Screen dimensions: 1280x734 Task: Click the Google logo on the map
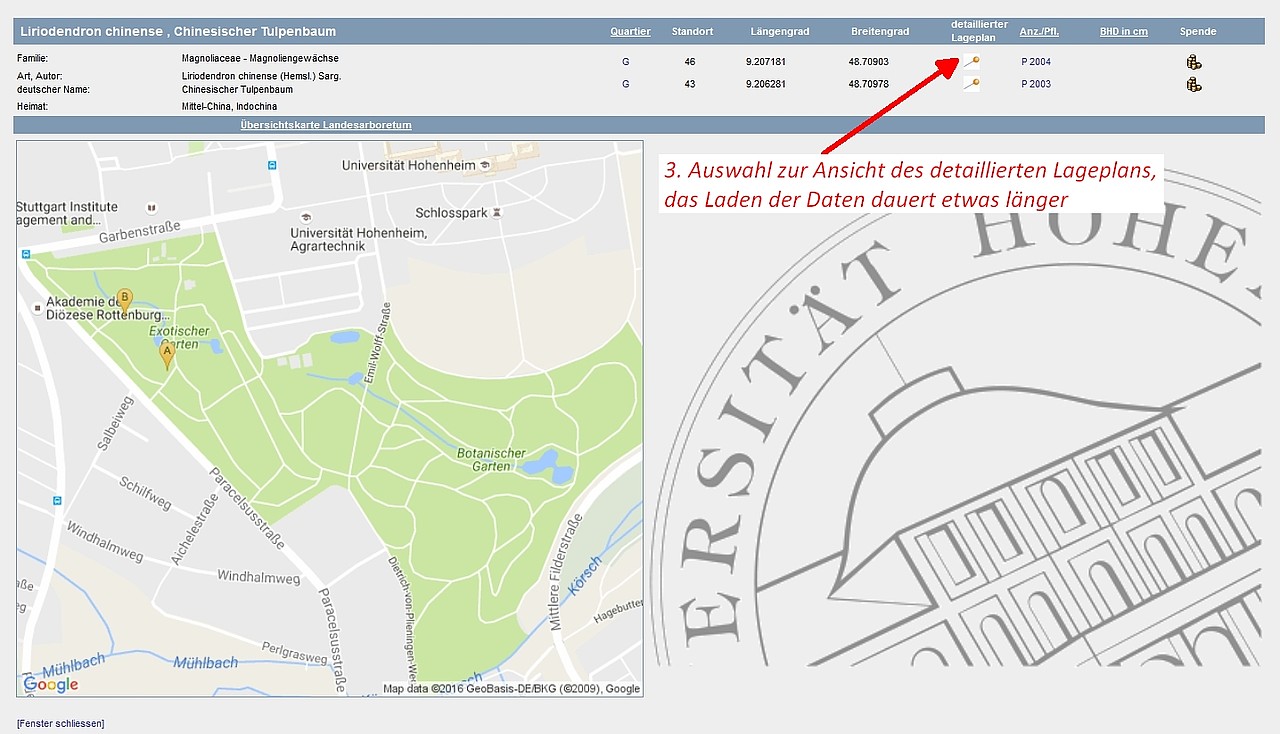(x=50, y=684)
